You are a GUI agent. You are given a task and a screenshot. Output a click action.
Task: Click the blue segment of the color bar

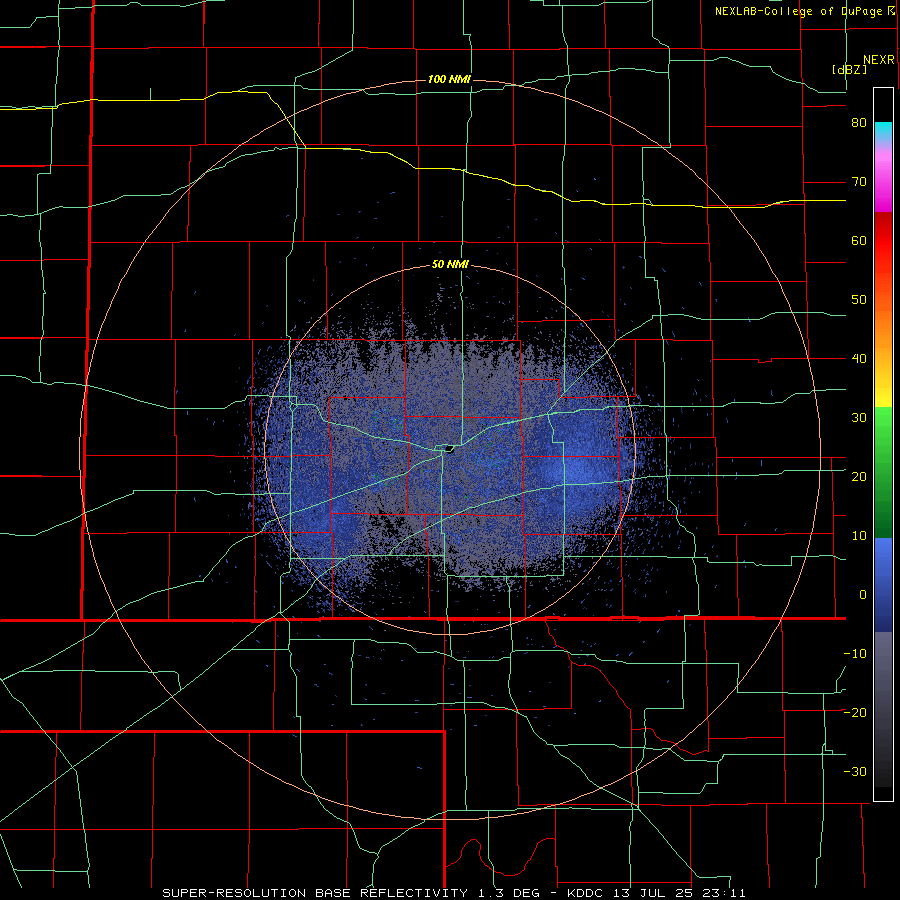[883, 585]
